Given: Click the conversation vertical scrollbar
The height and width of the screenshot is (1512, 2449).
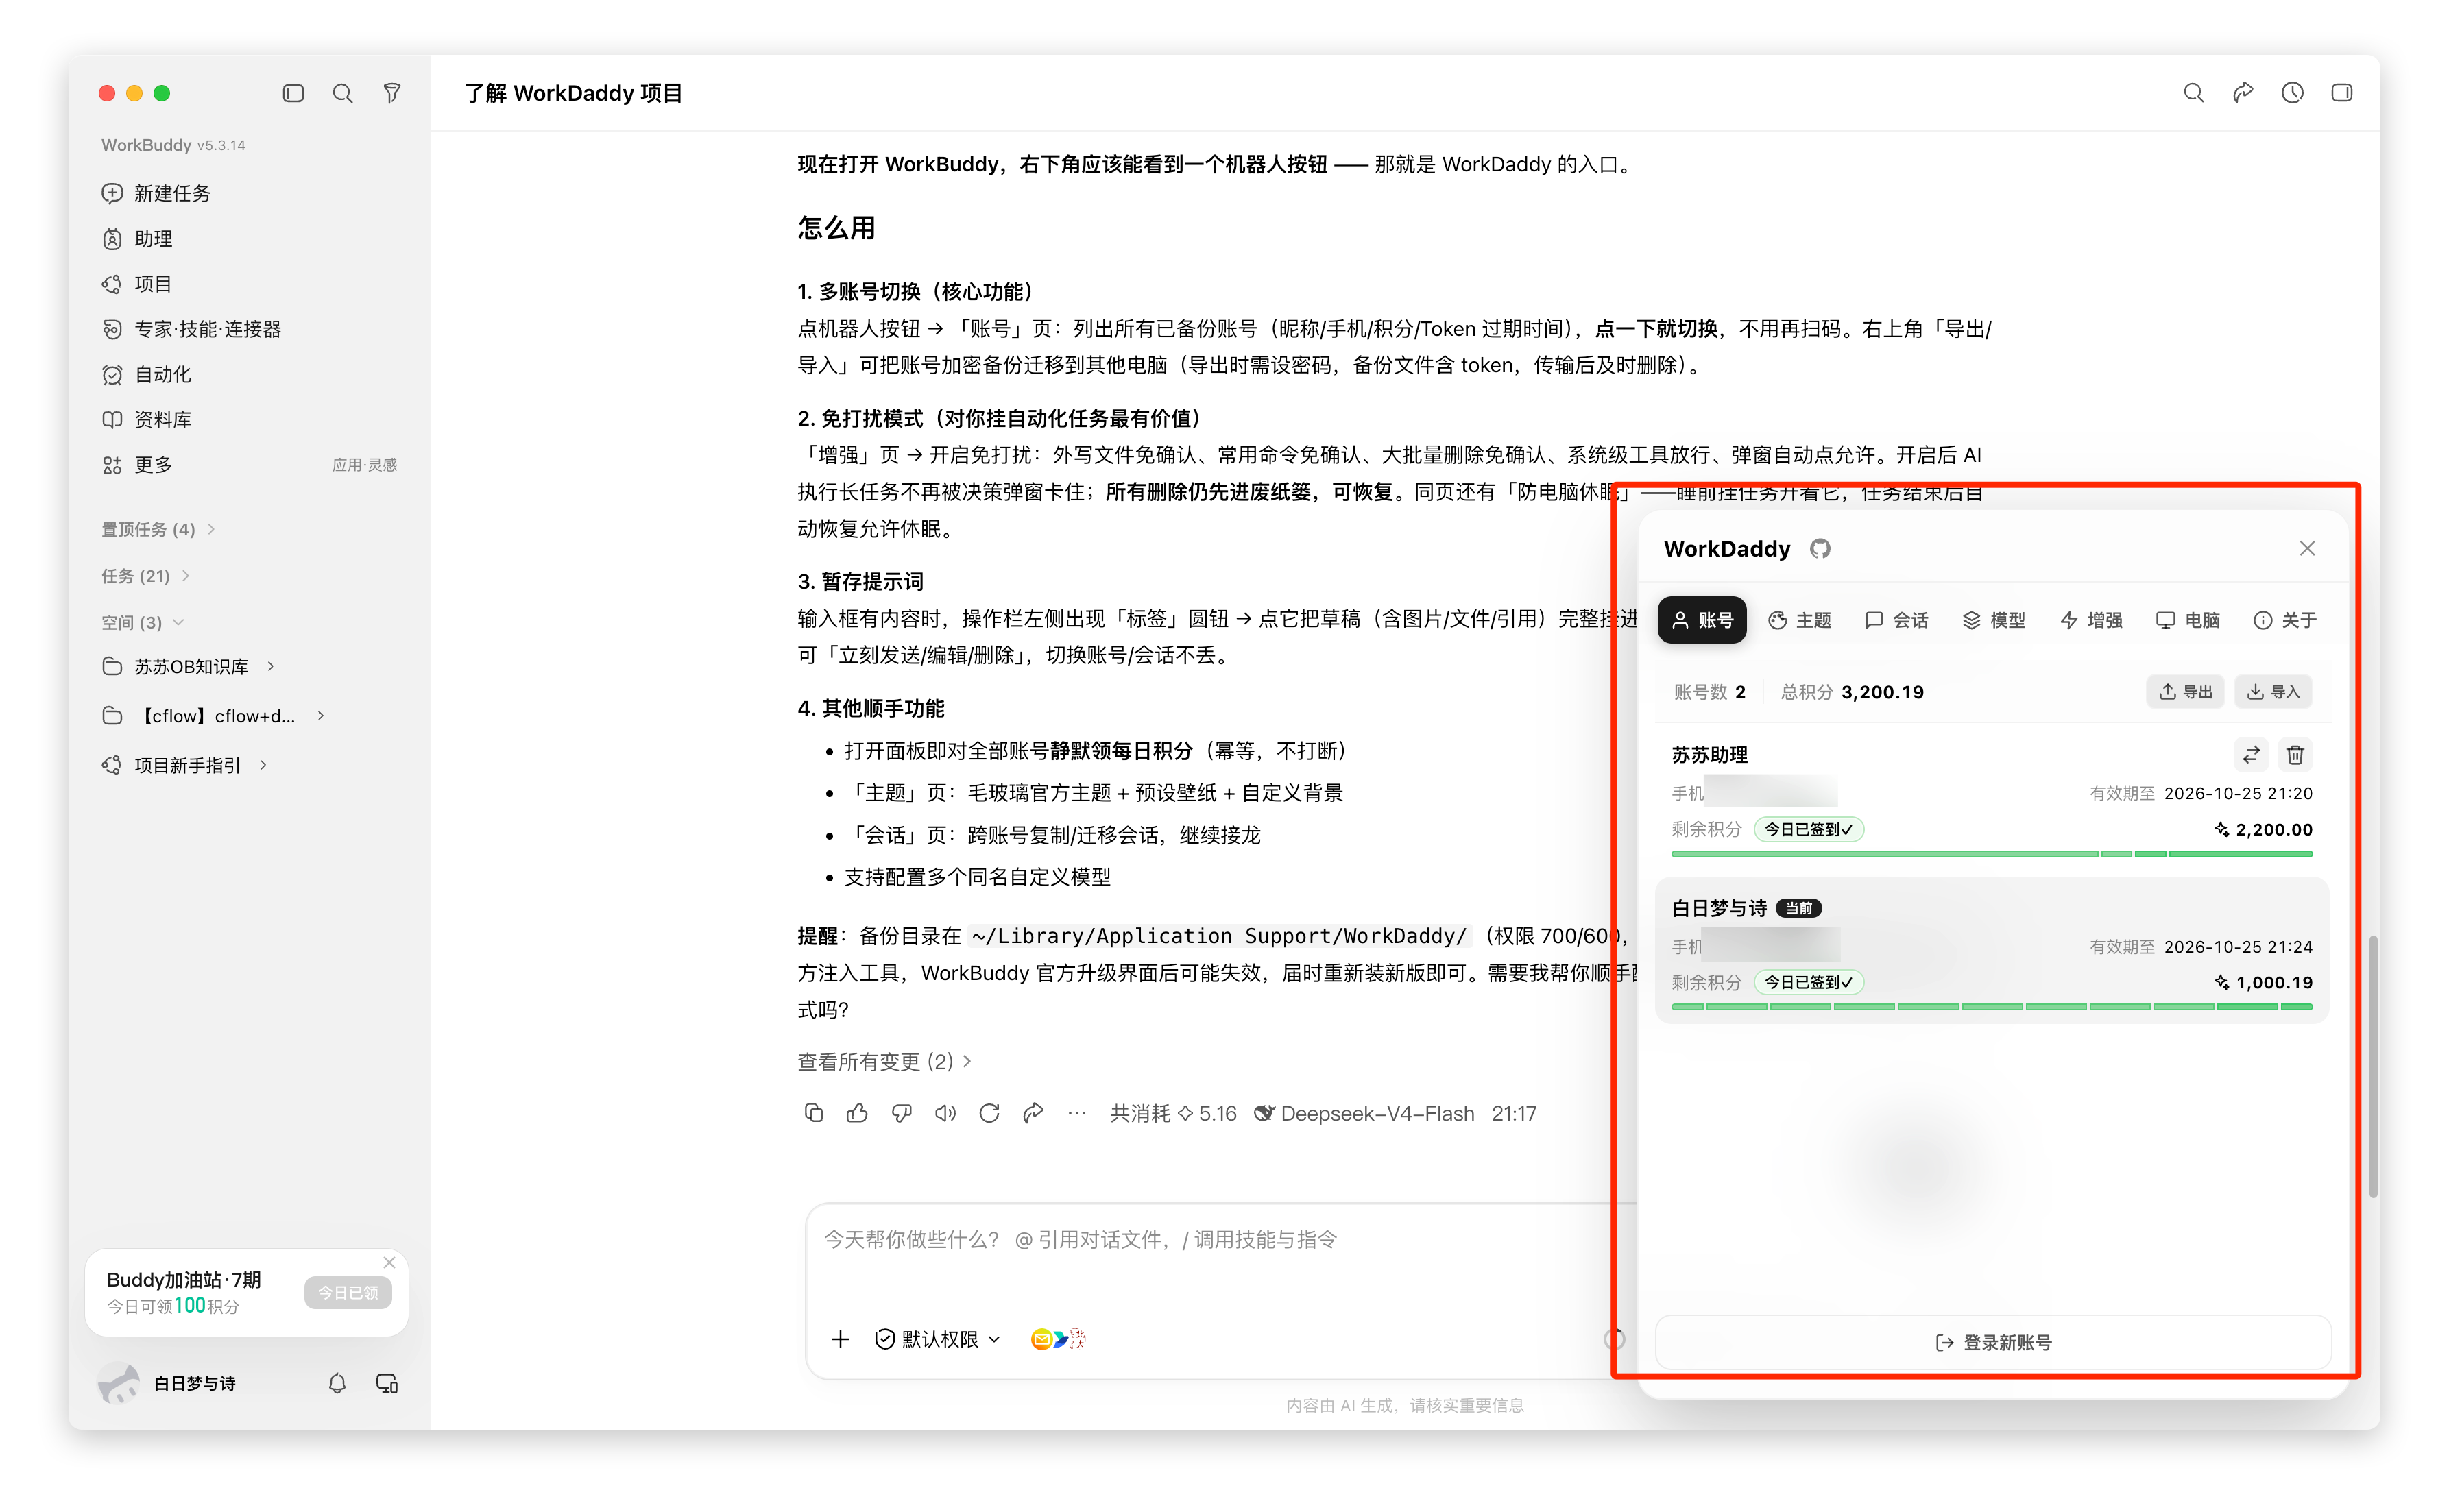Looking at the screenshot, I should (2372, 1066).
